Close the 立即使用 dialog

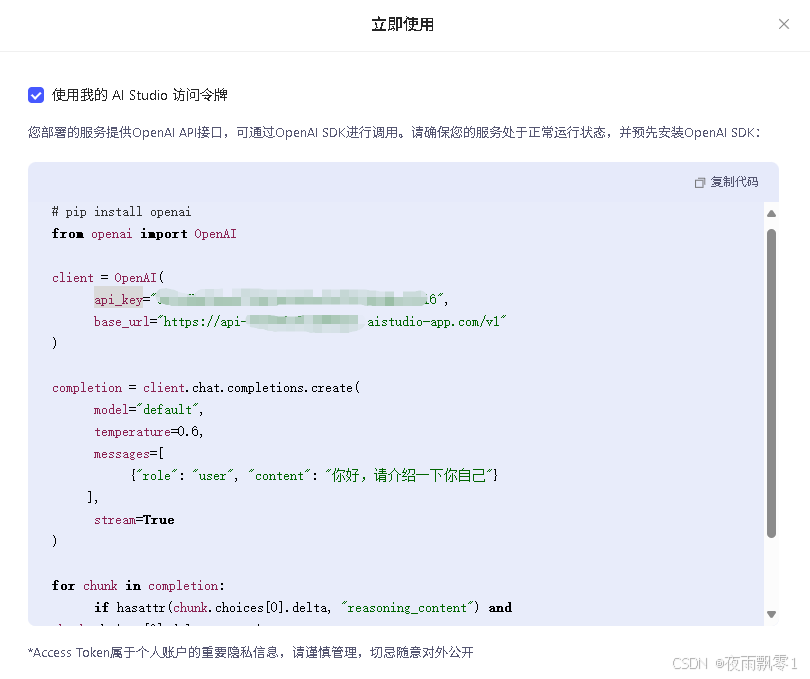click(x=784, y=24)
